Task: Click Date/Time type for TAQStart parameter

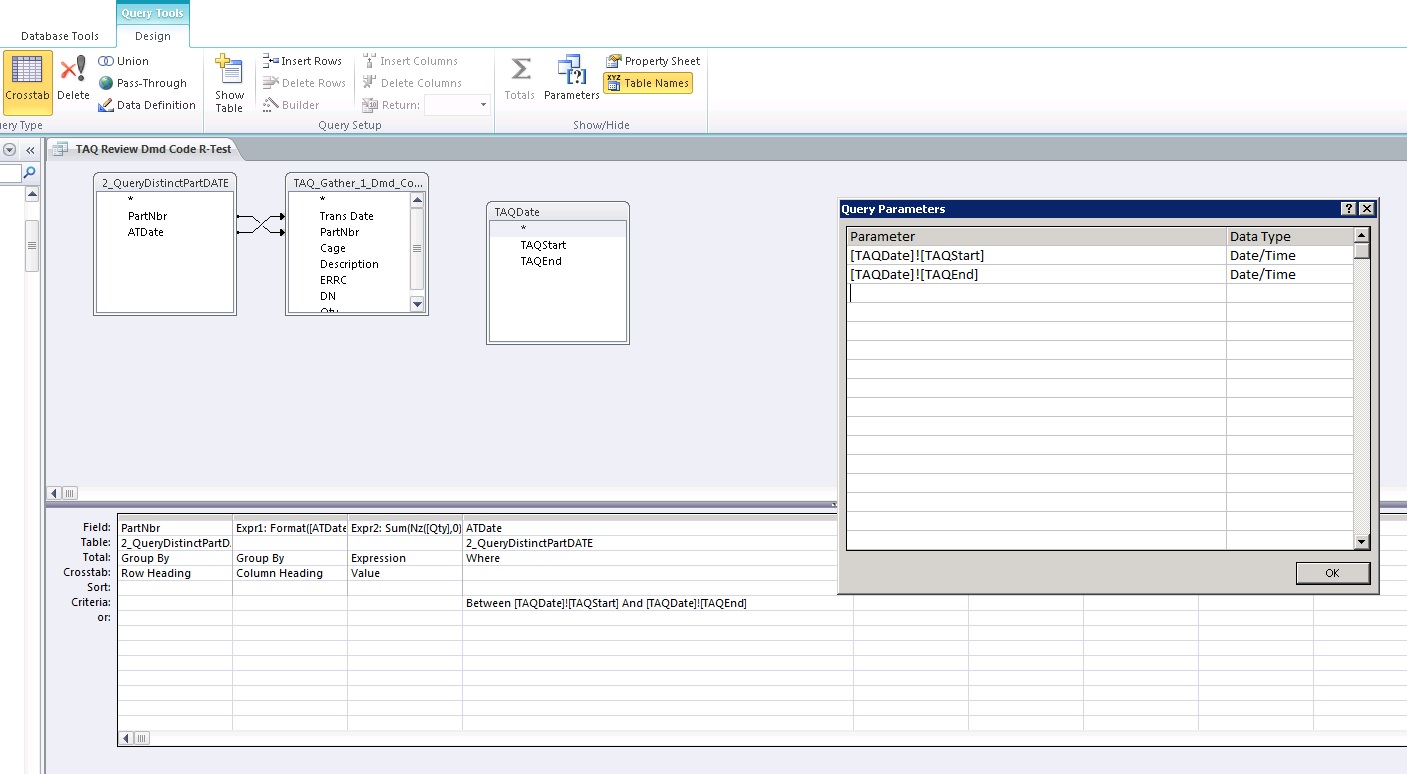Action: (x=1290, y=255)
